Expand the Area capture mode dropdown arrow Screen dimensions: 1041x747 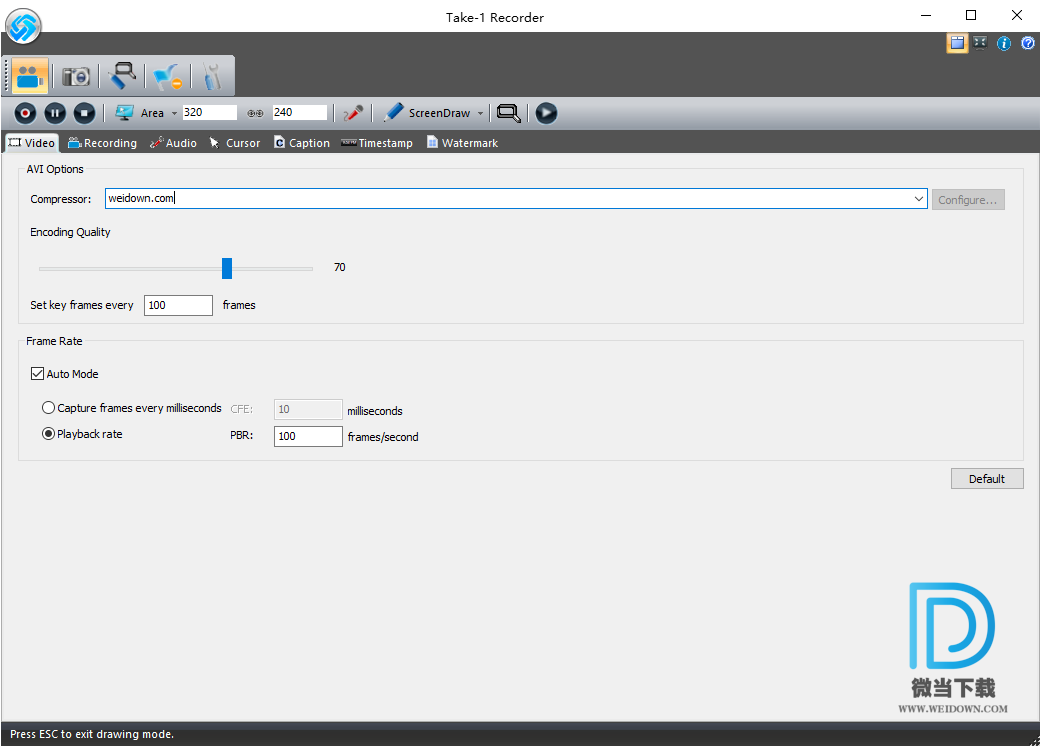175,114
